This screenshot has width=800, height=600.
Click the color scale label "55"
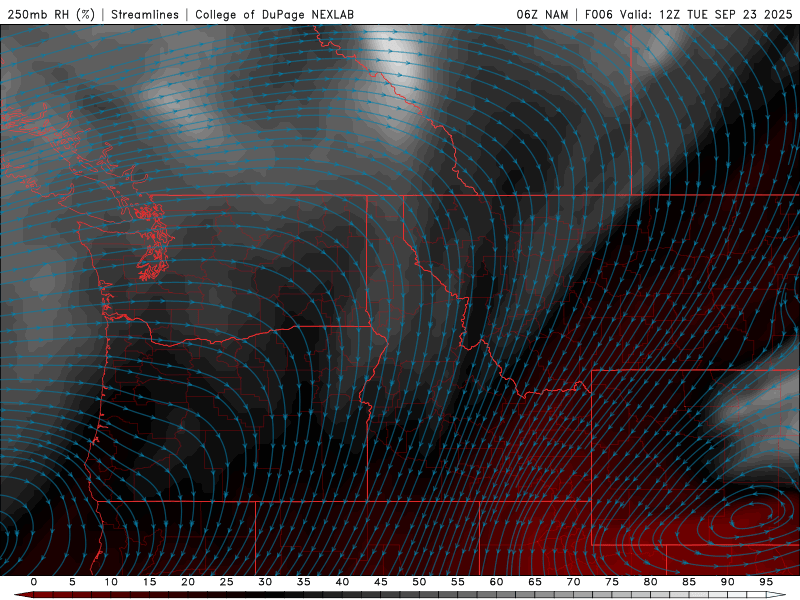pyautogui.click(x=458, y=582)
